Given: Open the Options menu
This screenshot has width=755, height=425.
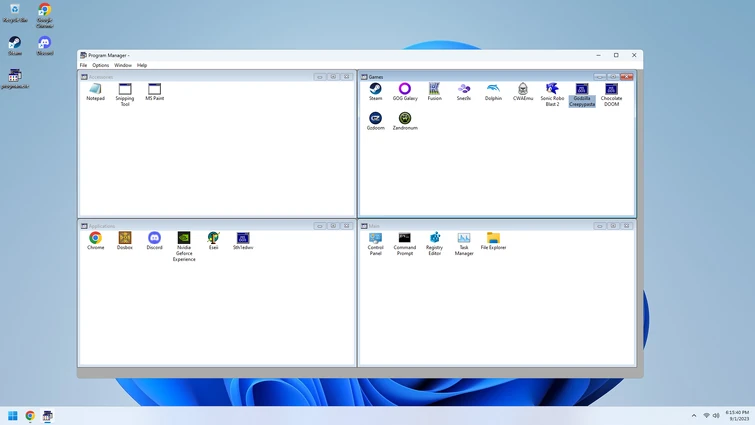Looking at the screenshot, I should coord(101,65).
